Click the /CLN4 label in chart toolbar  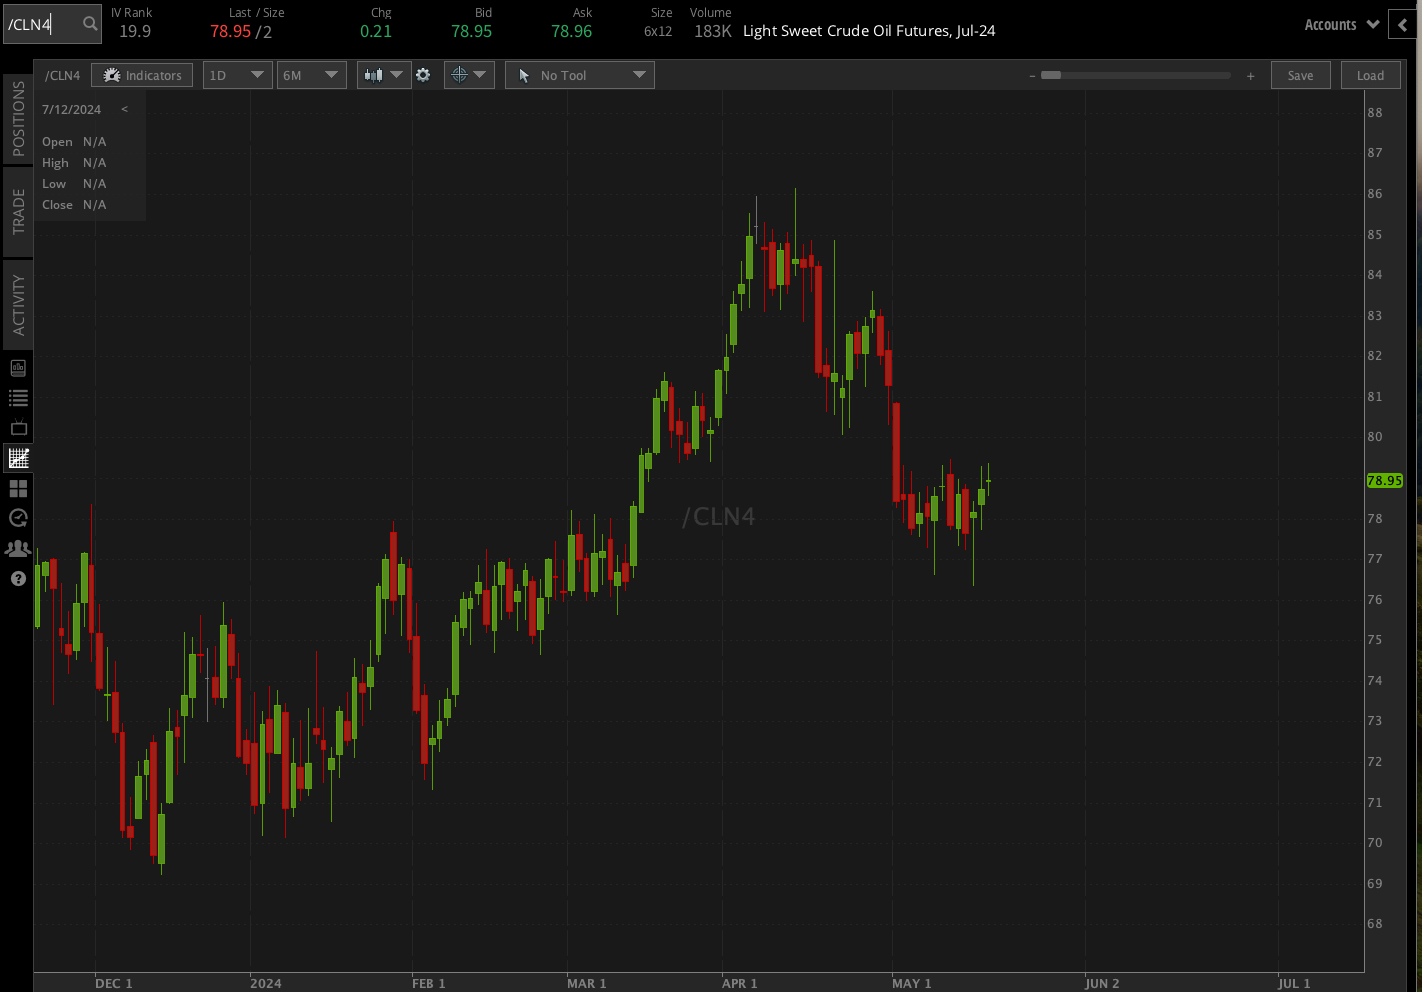tap(62, 75)
